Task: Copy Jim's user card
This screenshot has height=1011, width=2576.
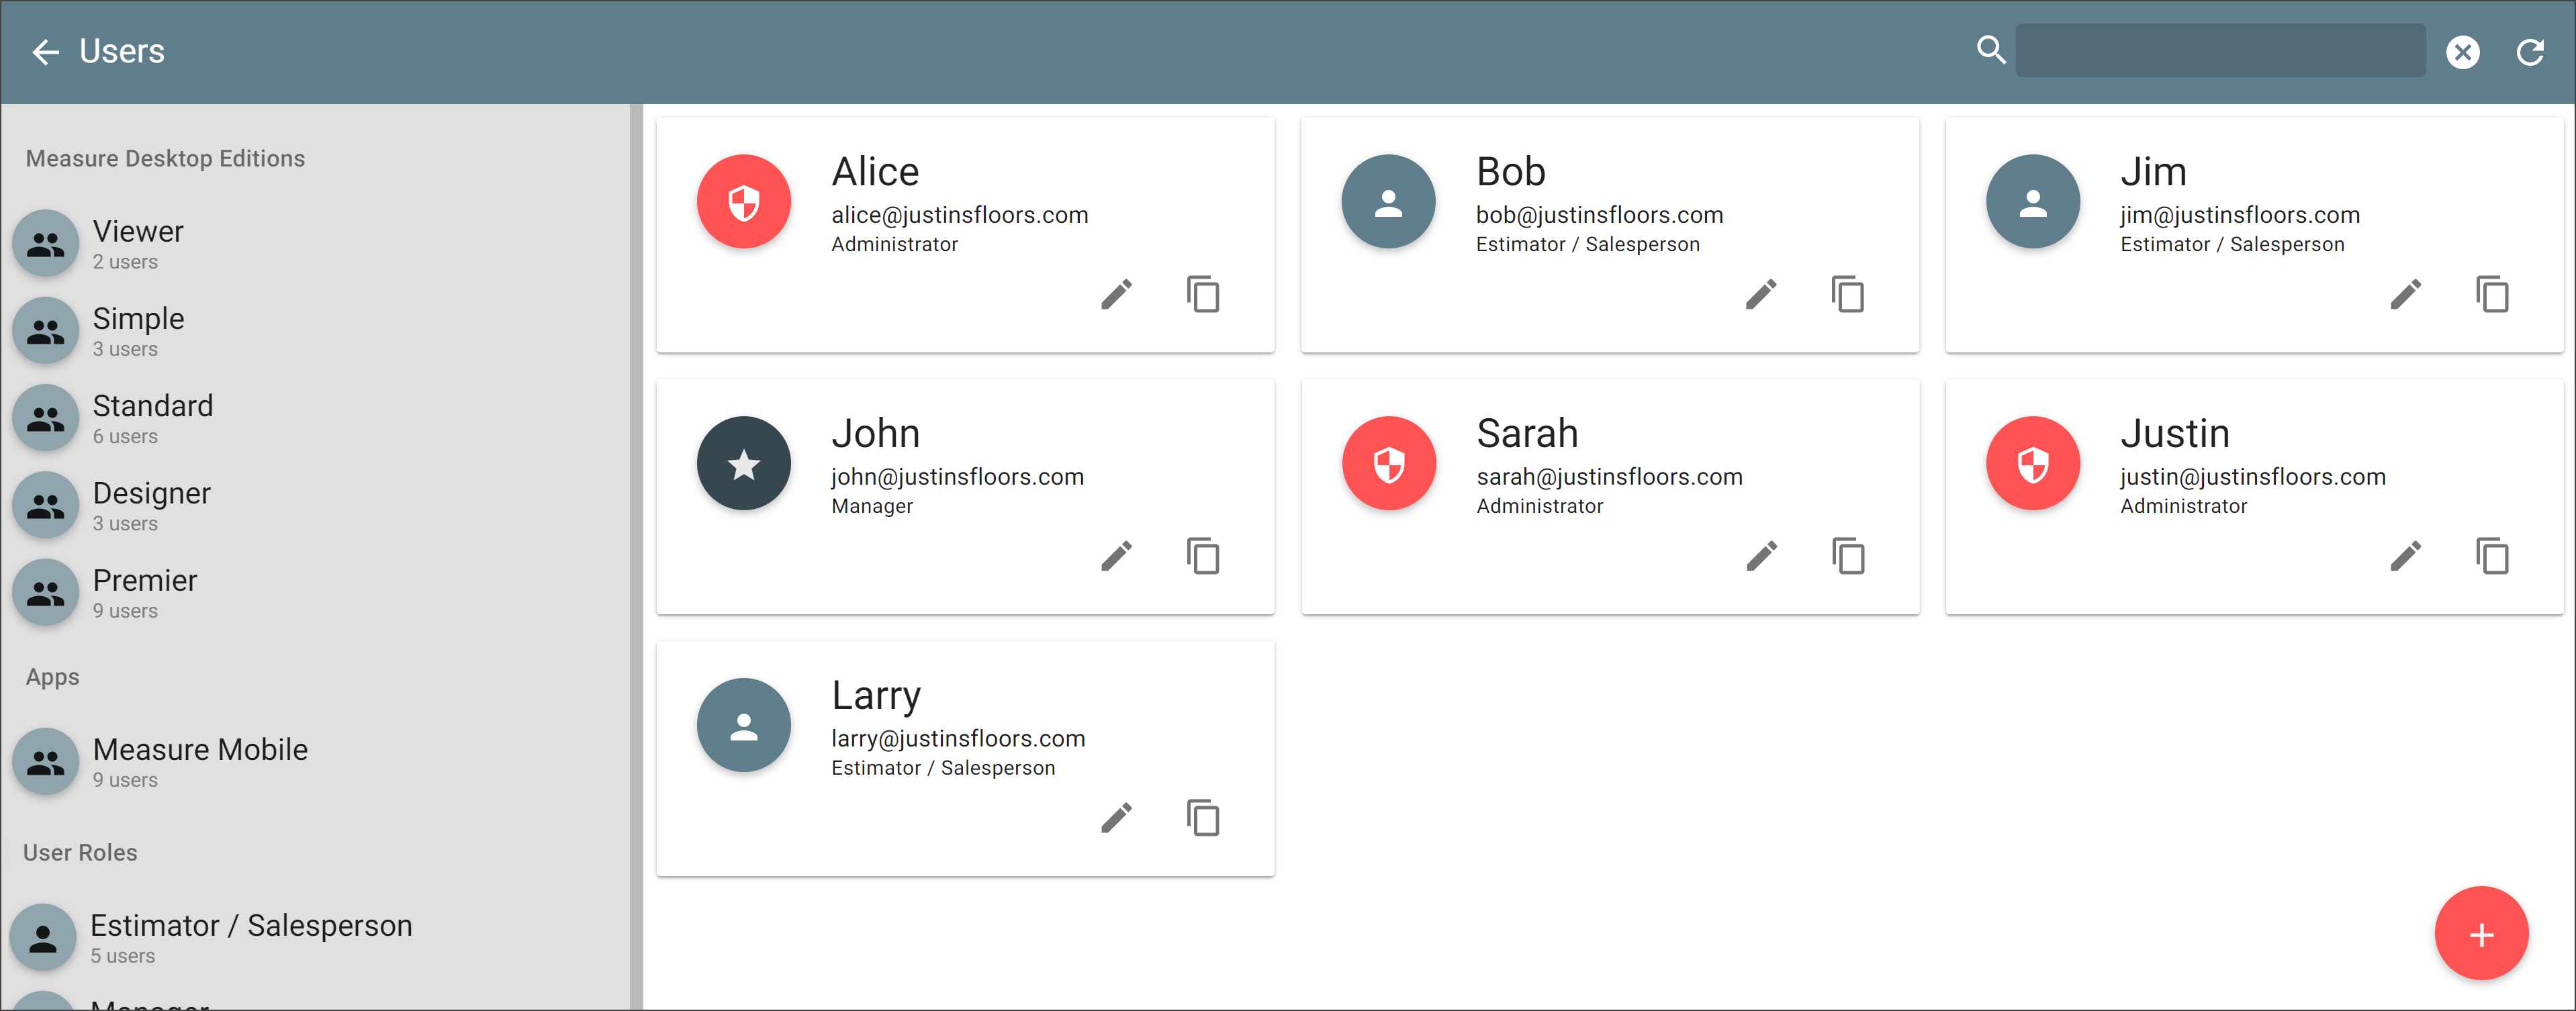Action: (2492, 295)
